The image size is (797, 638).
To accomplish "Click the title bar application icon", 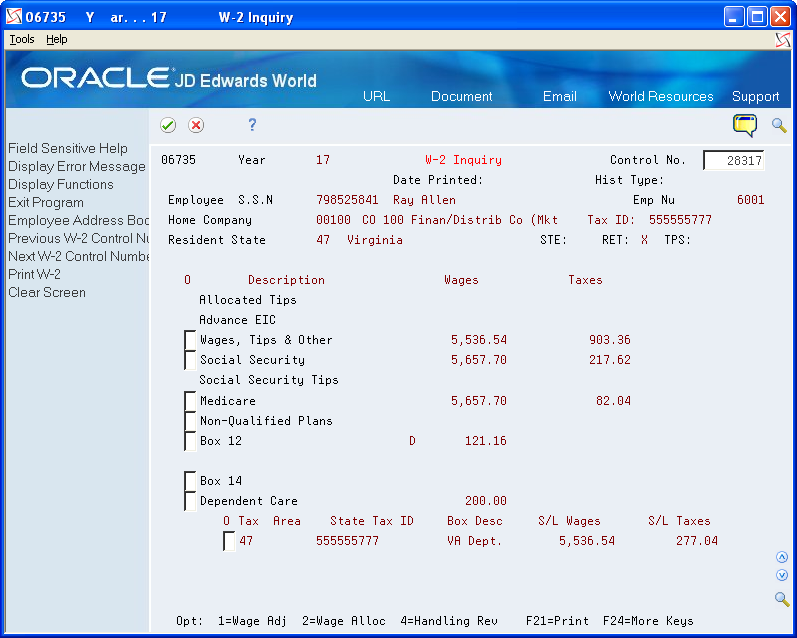I will (x=14, y=16).
